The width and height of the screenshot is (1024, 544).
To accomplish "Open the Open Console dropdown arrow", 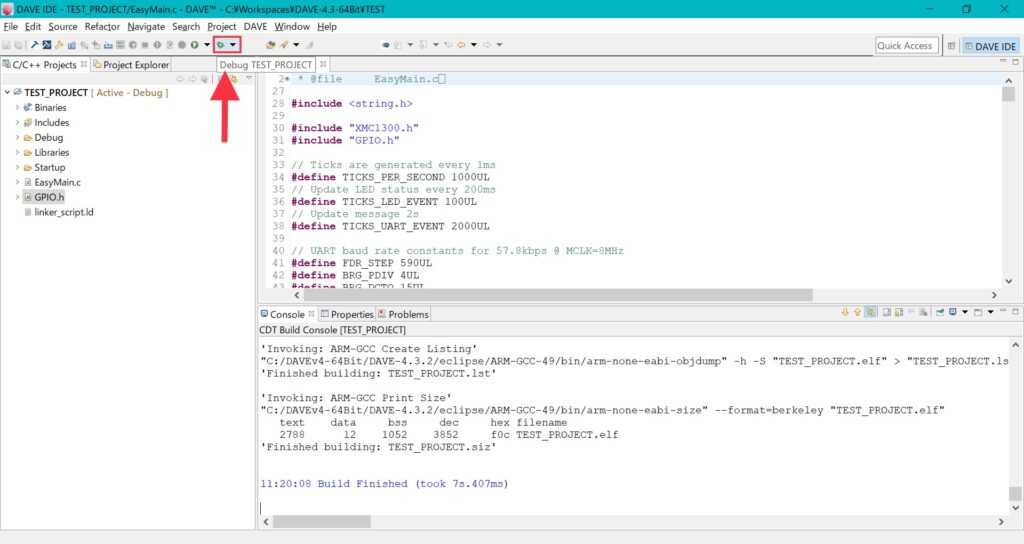I will [x=991, y=312].
